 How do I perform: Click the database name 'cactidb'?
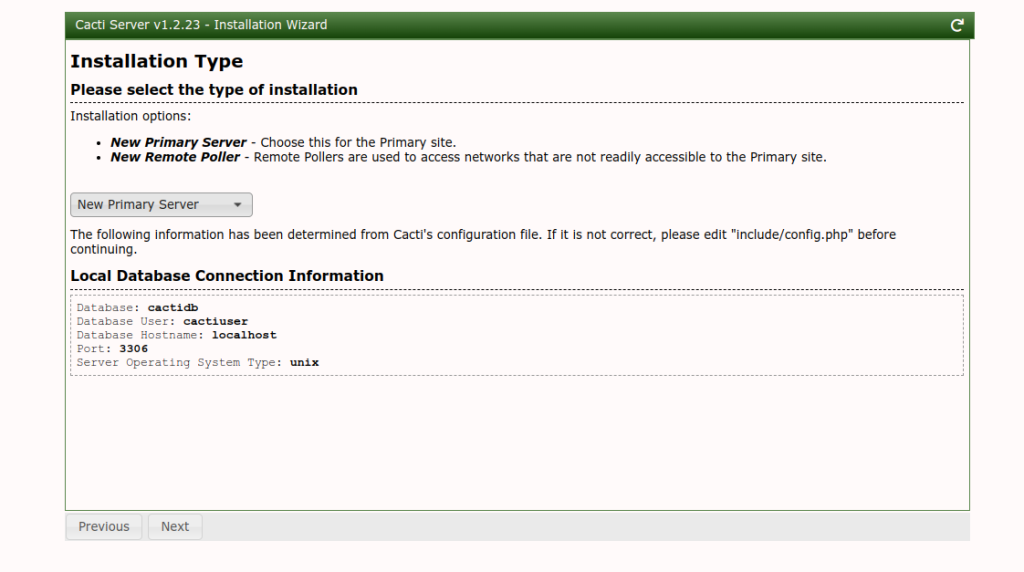pyautogui.click(x=173, y=308)
